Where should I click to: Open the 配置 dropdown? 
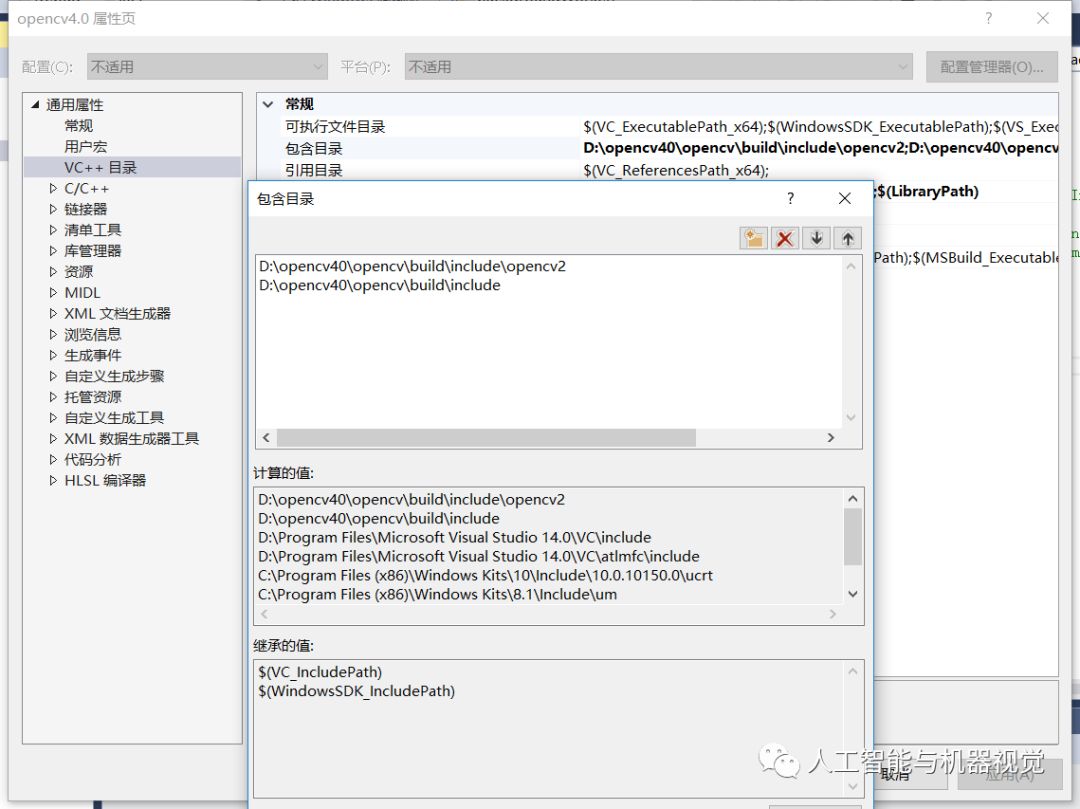pos(207,67)
